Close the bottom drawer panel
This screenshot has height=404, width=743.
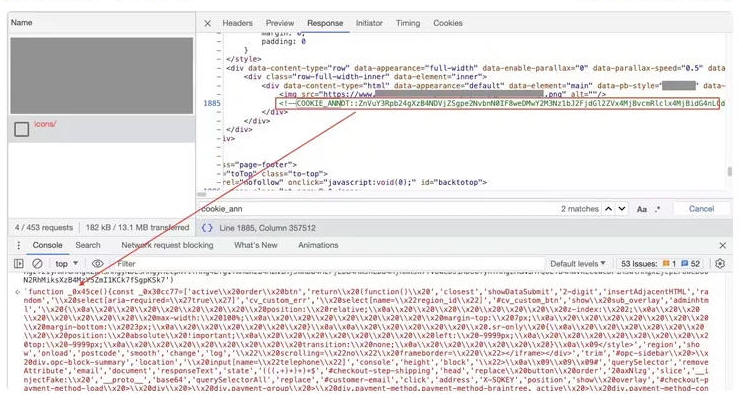pos(723,245)
